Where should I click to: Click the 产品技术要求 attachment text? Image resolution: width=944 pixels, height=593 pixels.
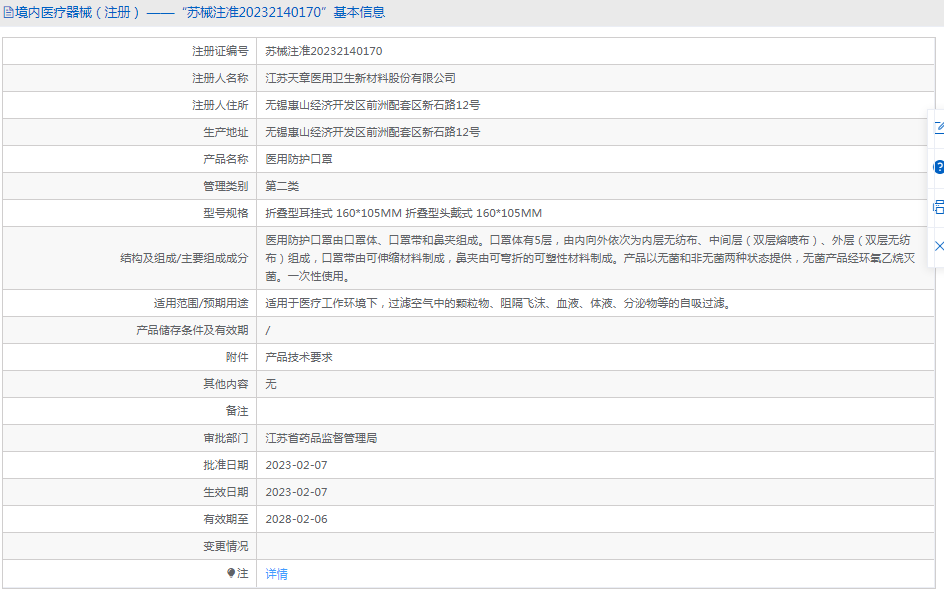click(299, 357)
